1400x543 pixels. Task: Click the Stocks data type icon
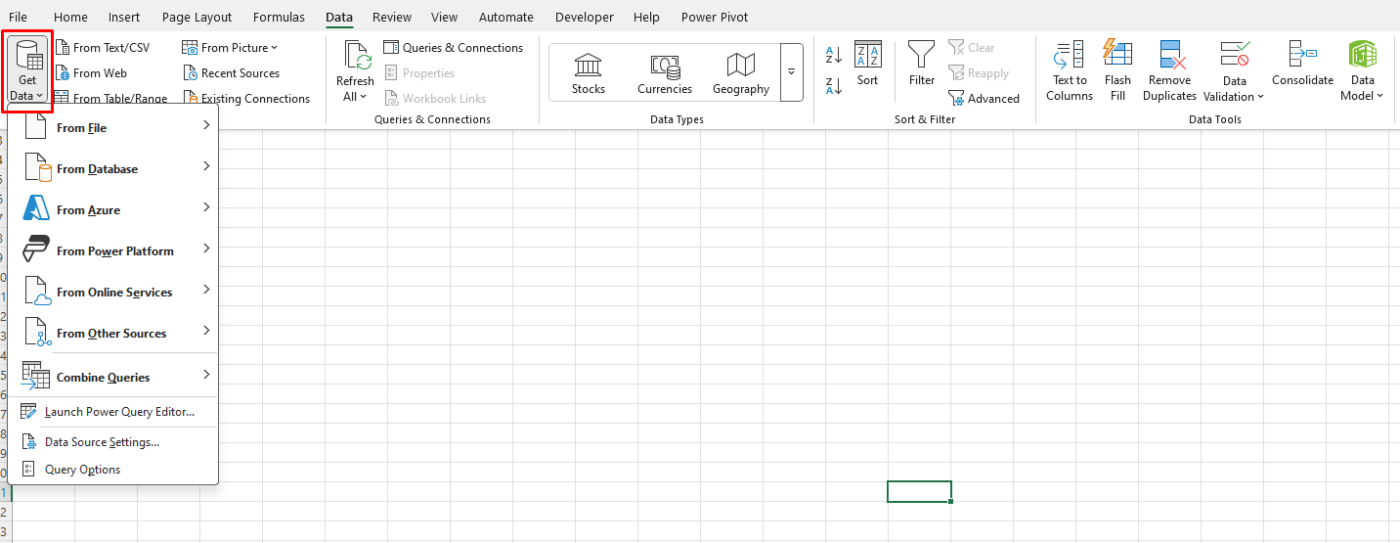point(588,66)
